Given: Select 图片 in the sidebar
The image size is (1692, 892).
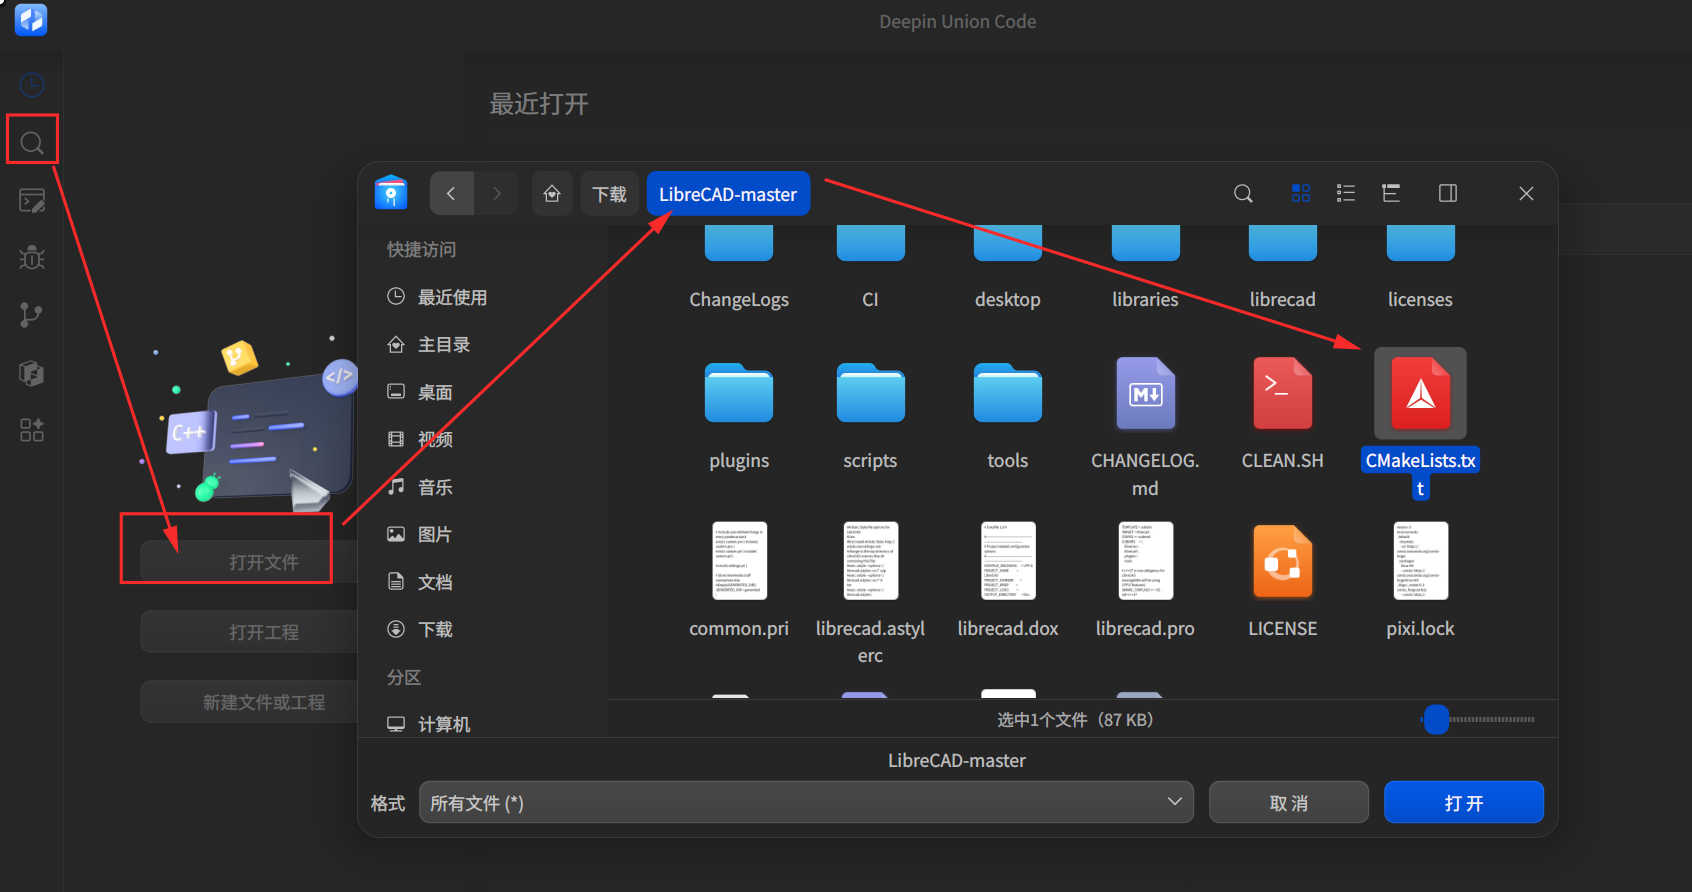Looking at the screenshot, I should point(435,535).
